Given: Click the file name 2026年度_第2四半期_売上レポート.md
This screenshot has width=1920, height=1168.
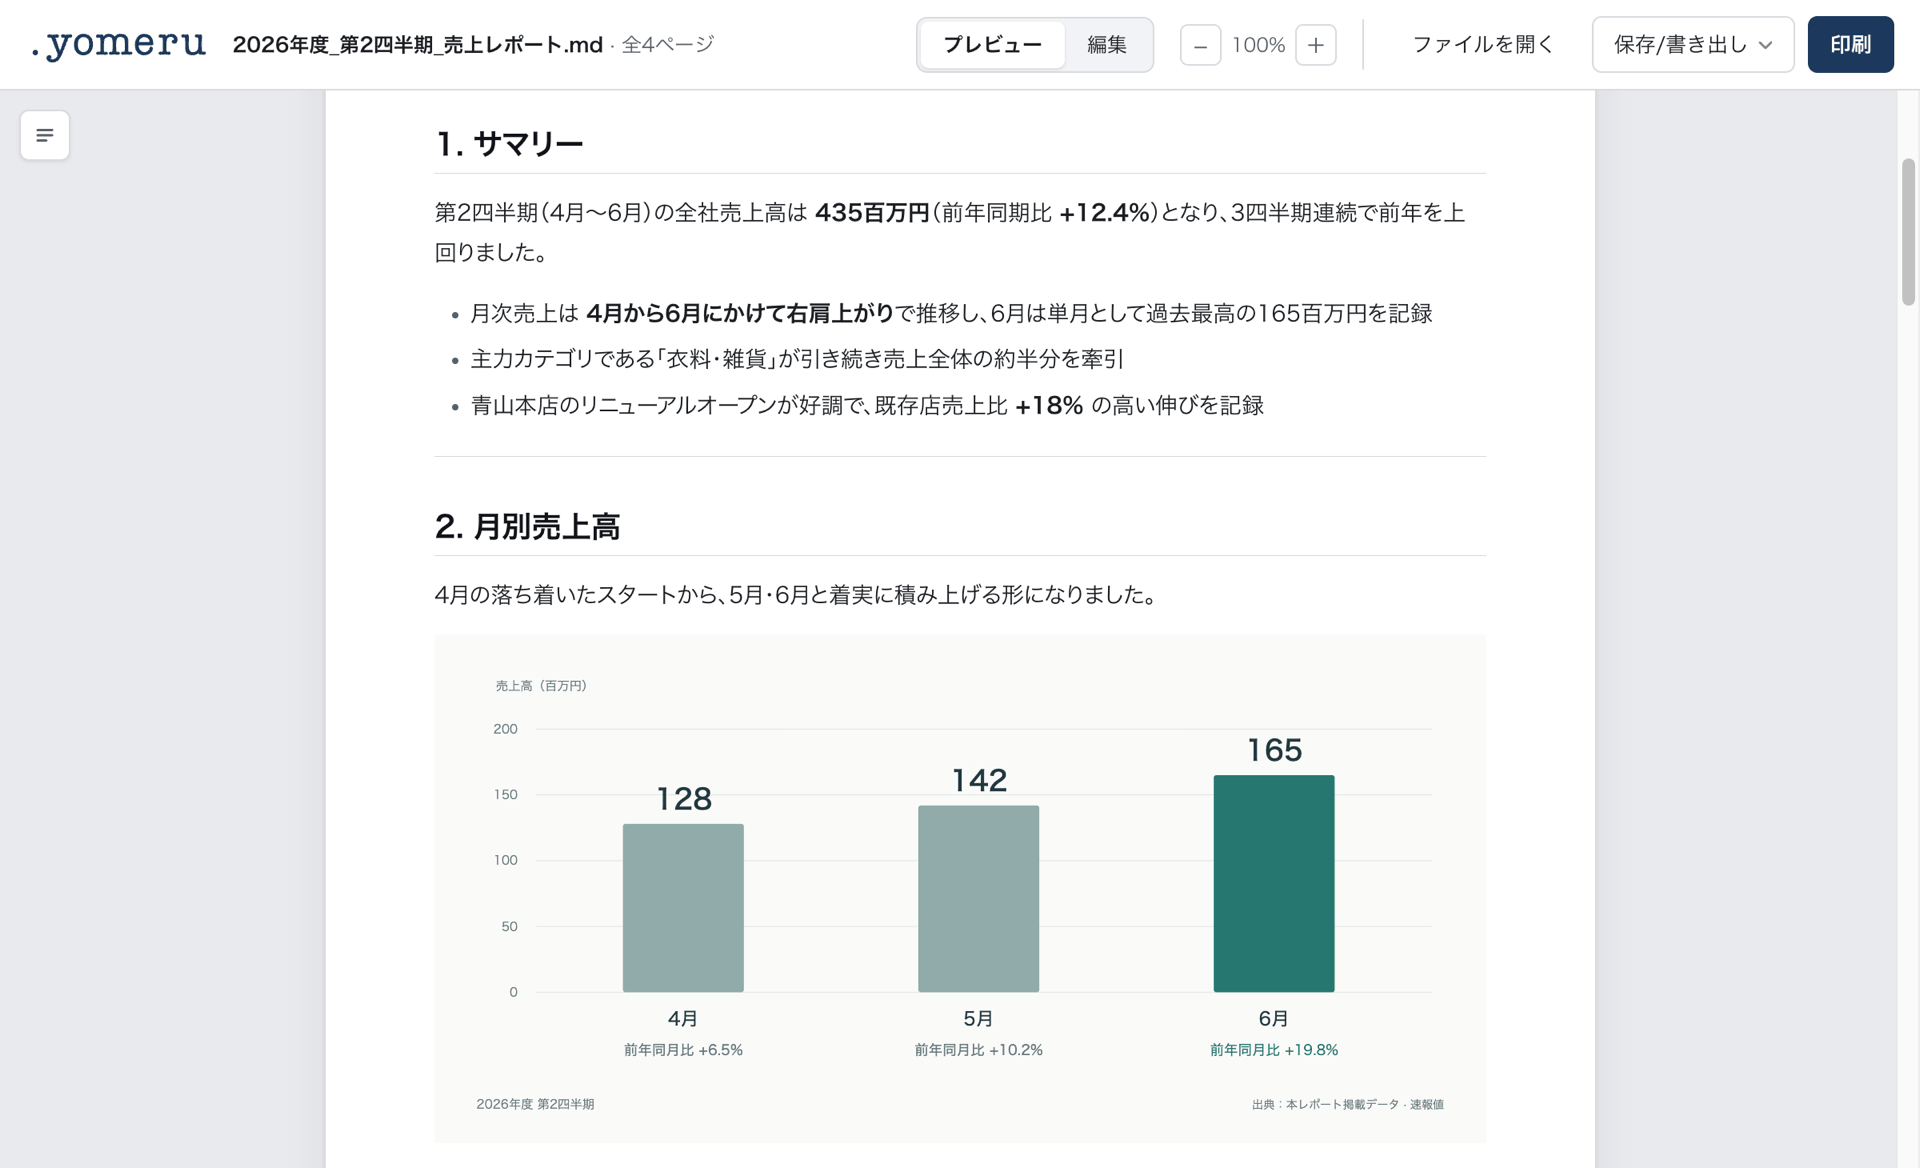Looking at the screenshot, I should pos(418,45).
